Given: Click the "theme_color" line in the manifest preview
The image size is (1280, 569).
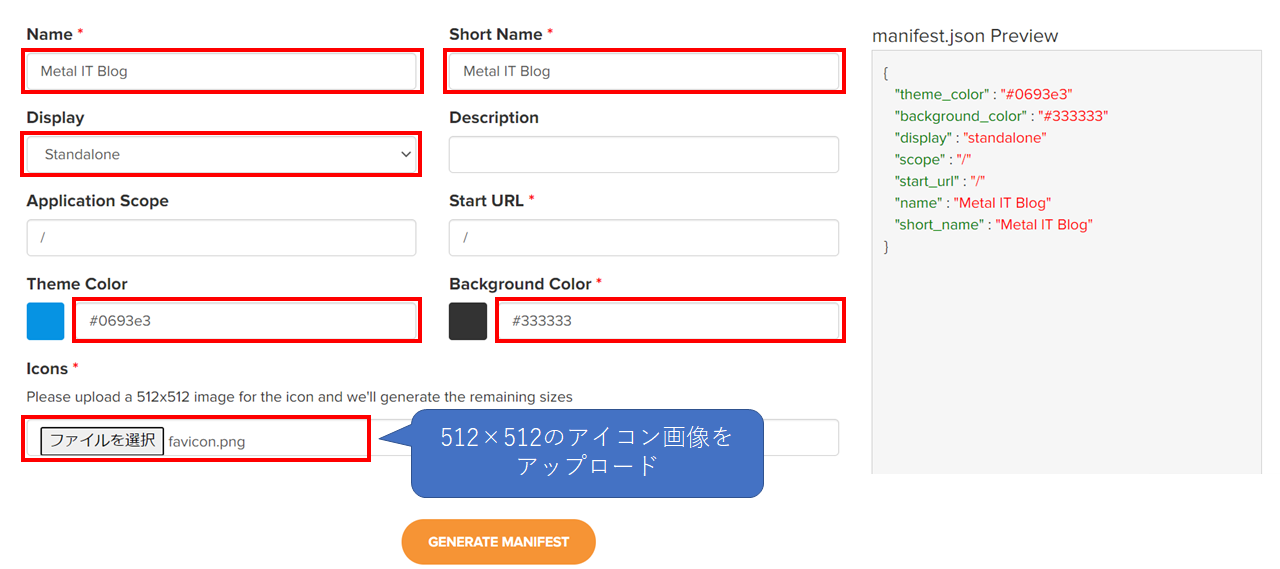Looking at the screenshot, I should (984, 94).
